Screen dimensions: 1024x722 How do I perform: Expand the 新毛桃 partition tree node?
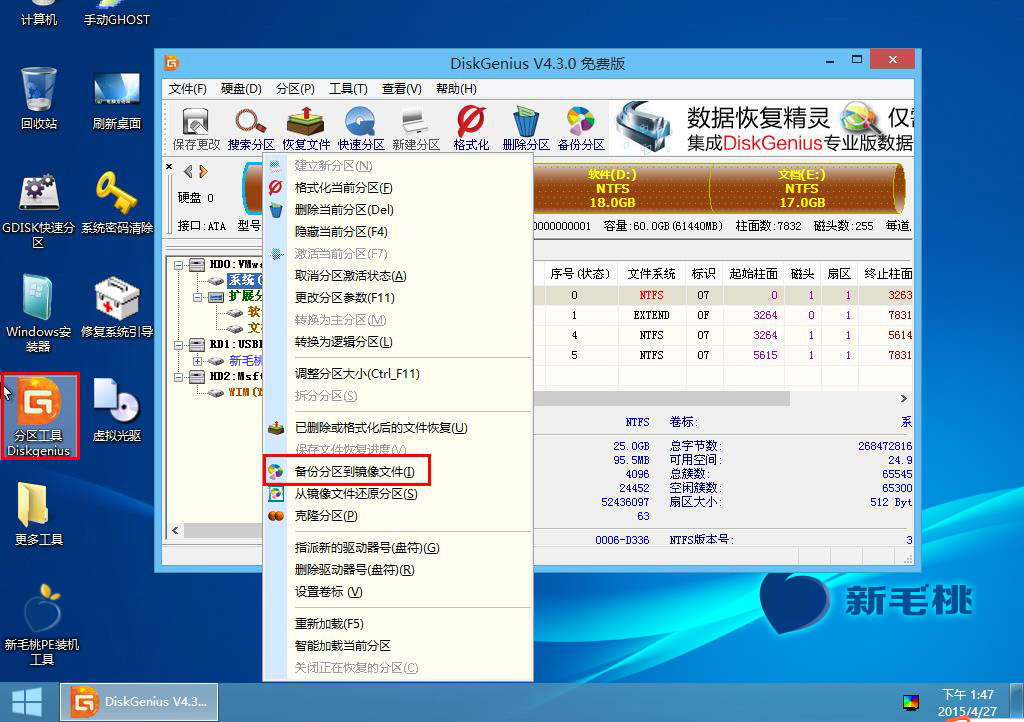click(197, 361)
